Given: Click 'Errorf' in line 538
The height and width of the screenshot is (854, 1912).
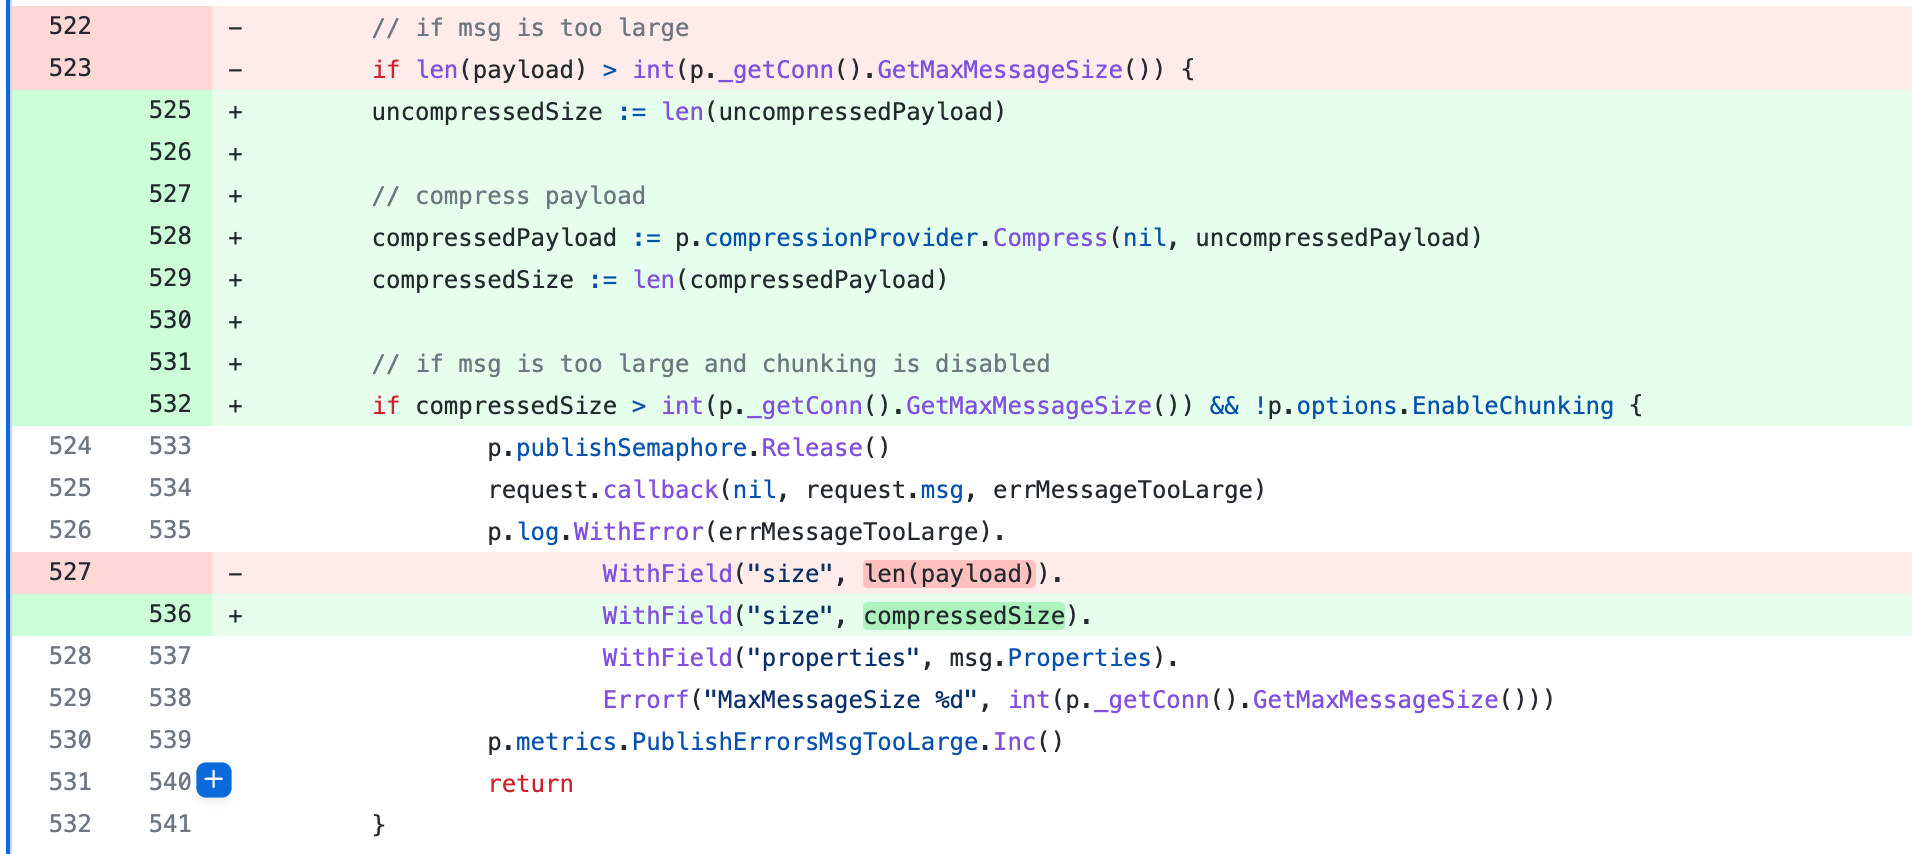Looking at the screenshot, I should tap(646, 700).
